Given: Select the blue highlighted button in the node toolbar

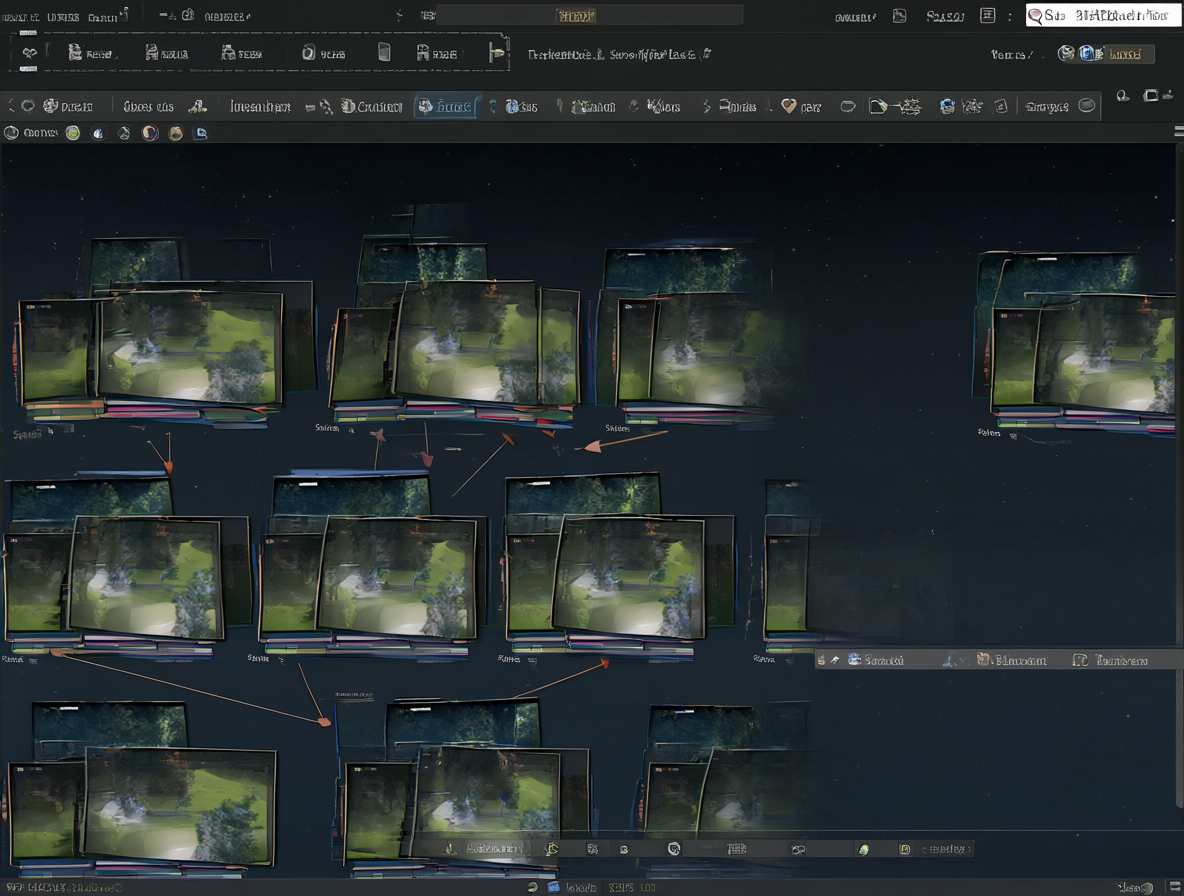Looking at the screenshot, I should click(x=446, y=106).
